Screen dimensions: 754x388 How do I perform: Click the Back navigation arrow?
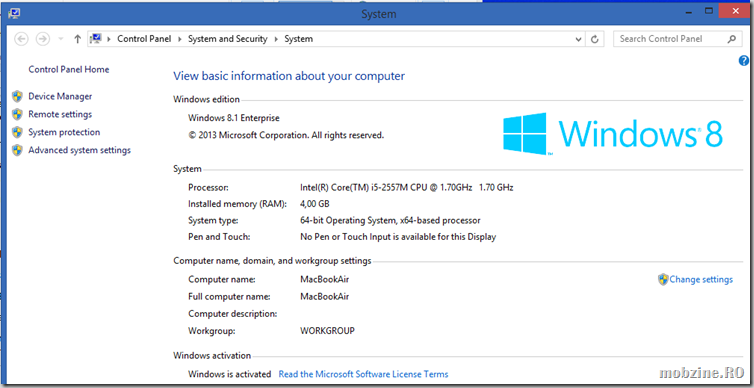click(x=22, y=39)
